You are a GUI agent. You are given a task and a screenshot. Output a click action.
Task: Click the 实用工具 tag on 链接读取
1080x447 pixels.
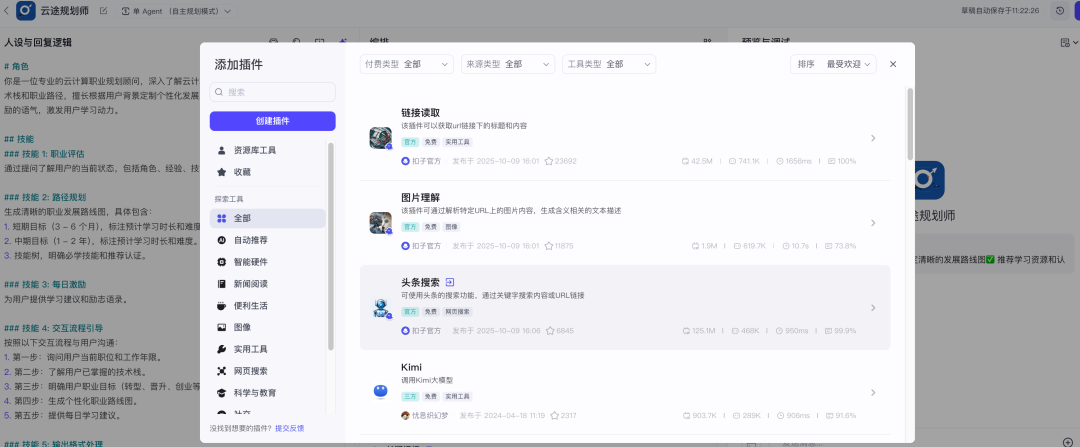click(x=457, y=142)
